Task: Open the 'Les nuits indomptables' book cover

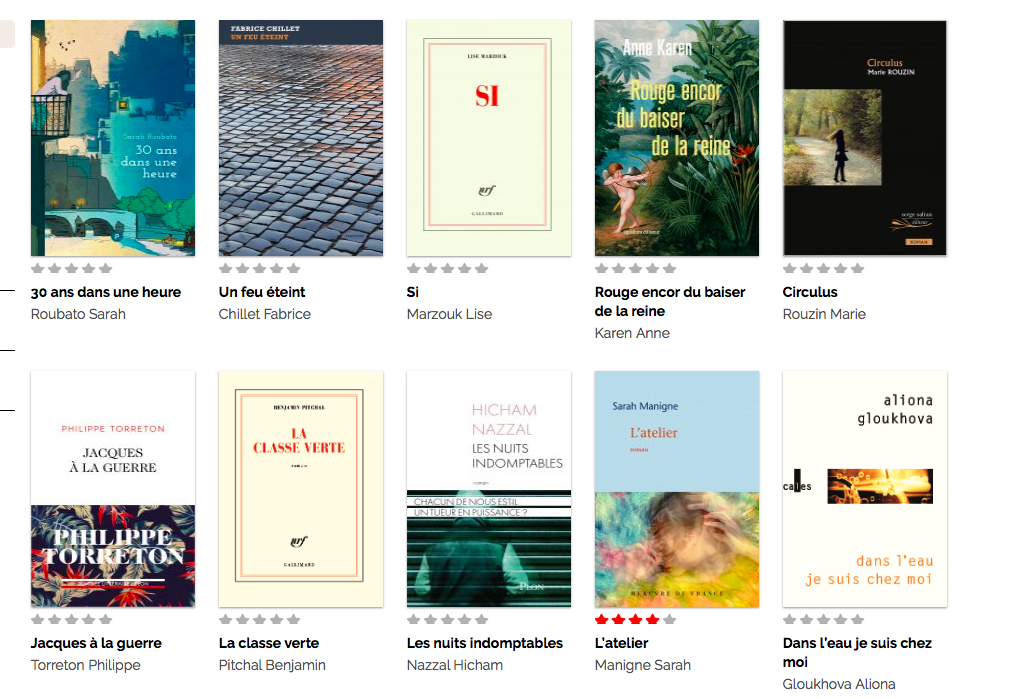Action: point(489,489)
